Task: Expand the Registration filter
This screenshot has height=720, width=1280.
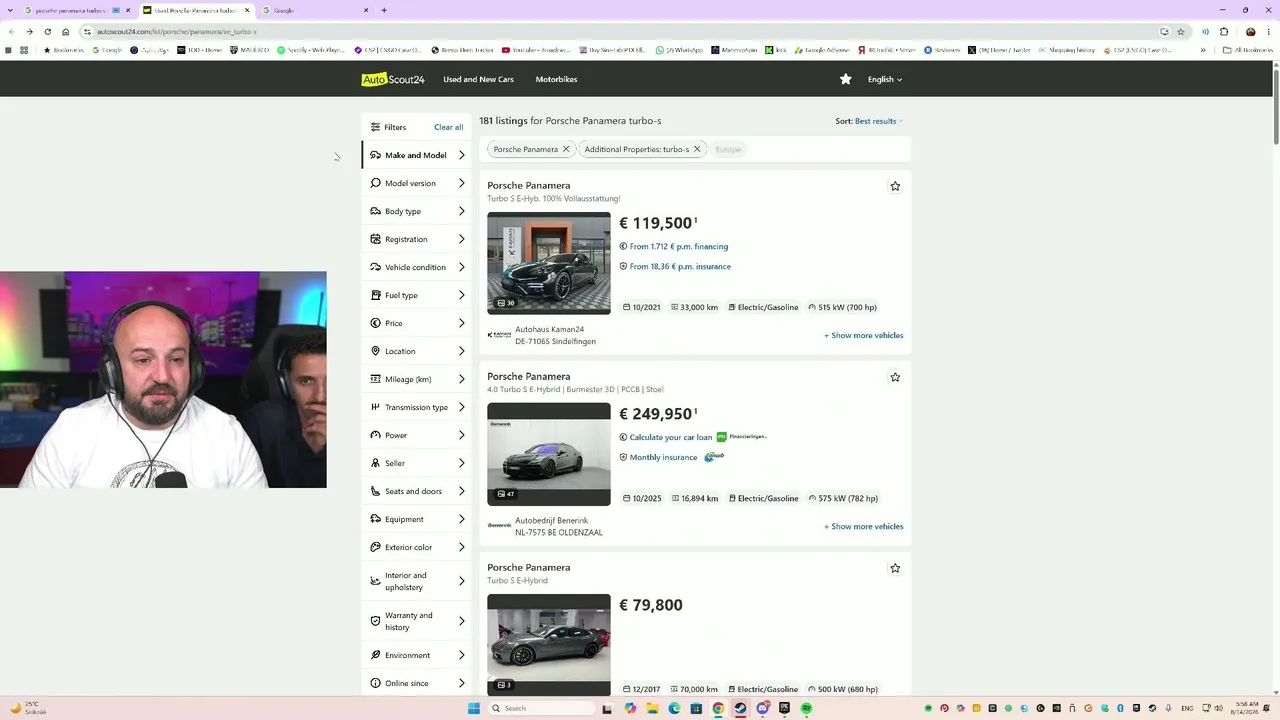Action: [417, 239]
